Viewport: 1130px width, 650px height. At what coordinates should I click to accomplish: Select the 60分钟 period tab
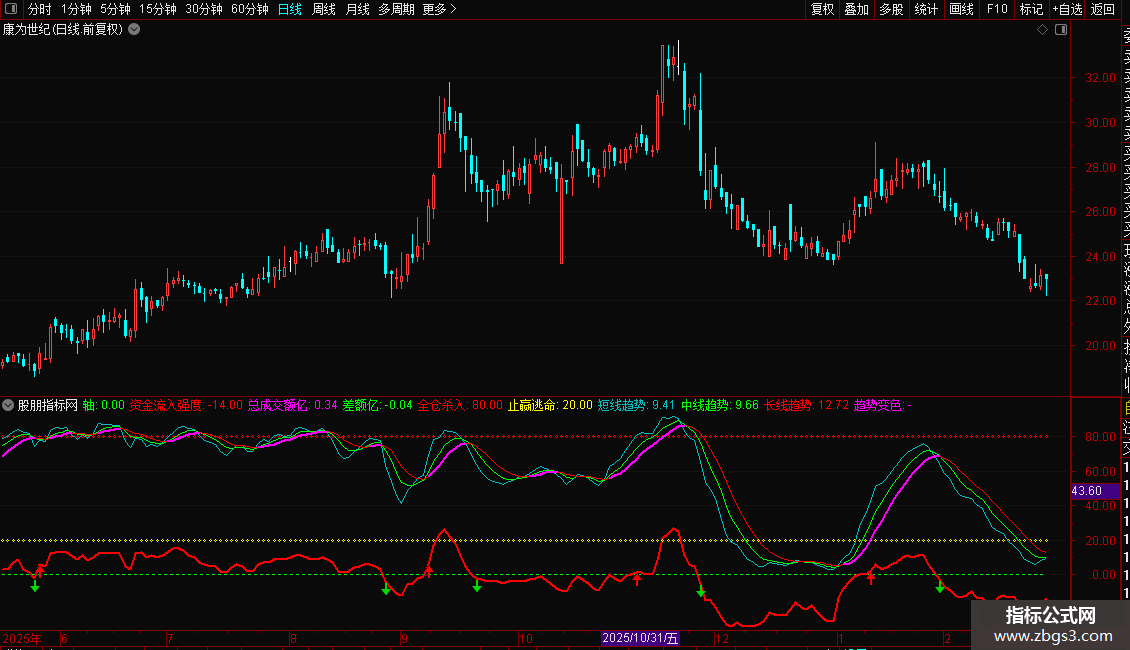[250, 9]
